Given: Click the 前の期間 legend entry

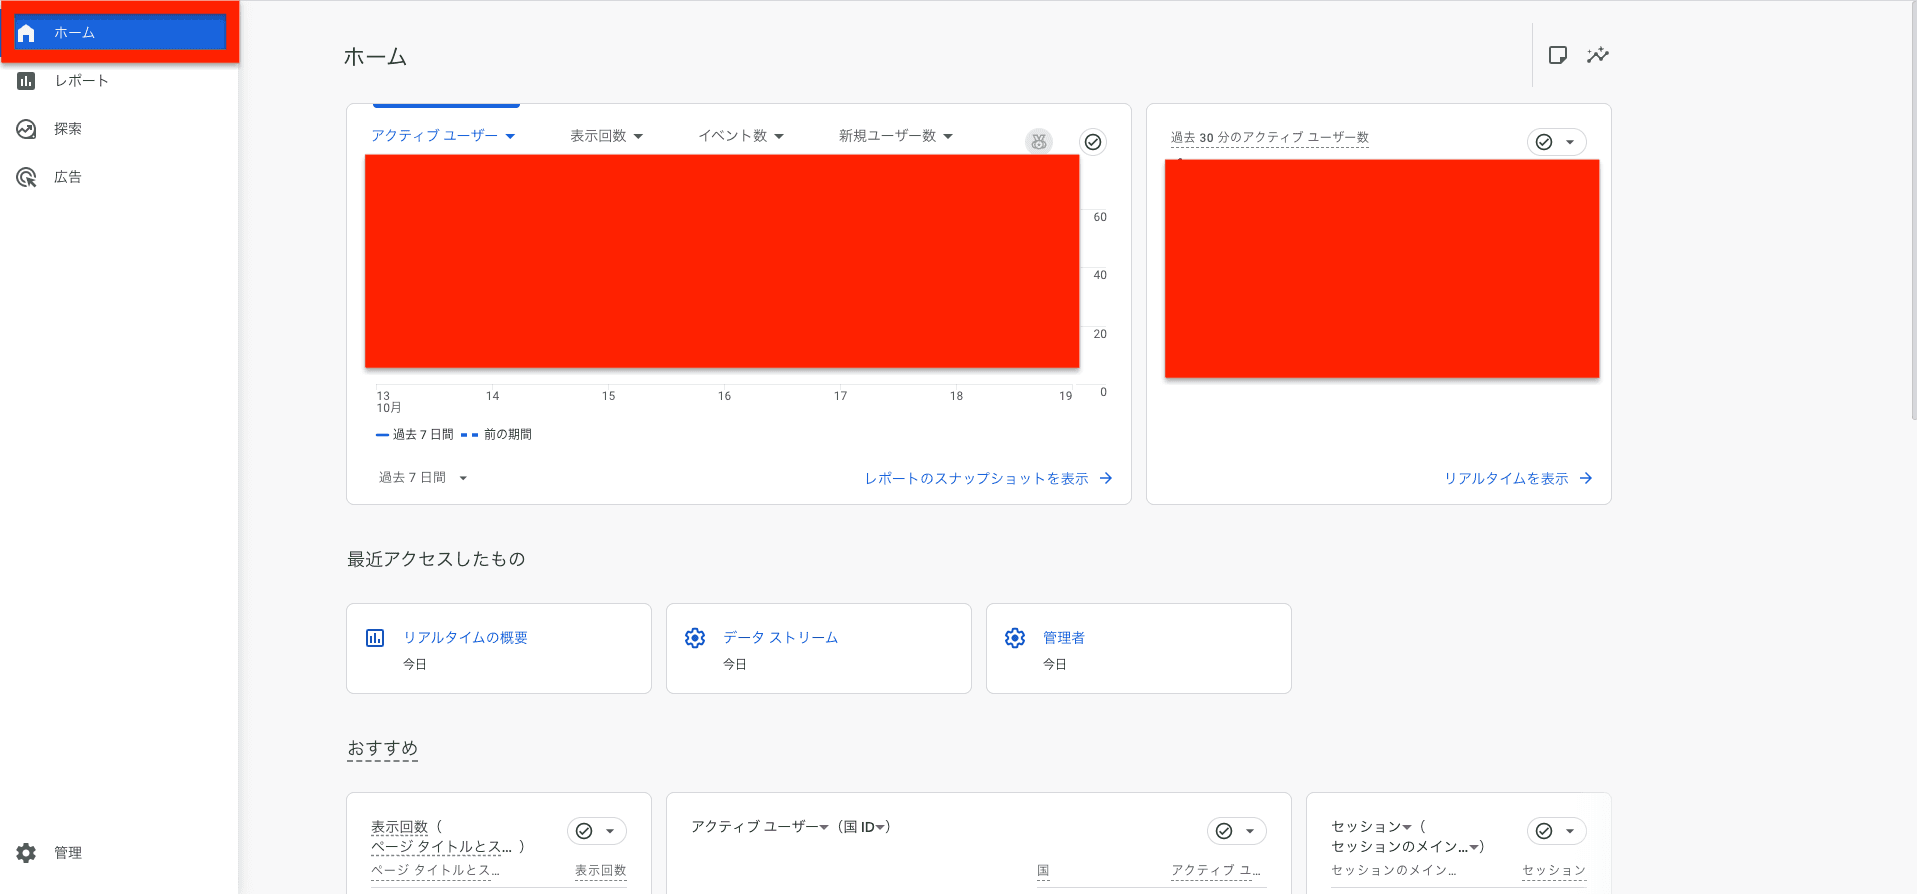Looking at the screenshot, I should coord(497,435).
